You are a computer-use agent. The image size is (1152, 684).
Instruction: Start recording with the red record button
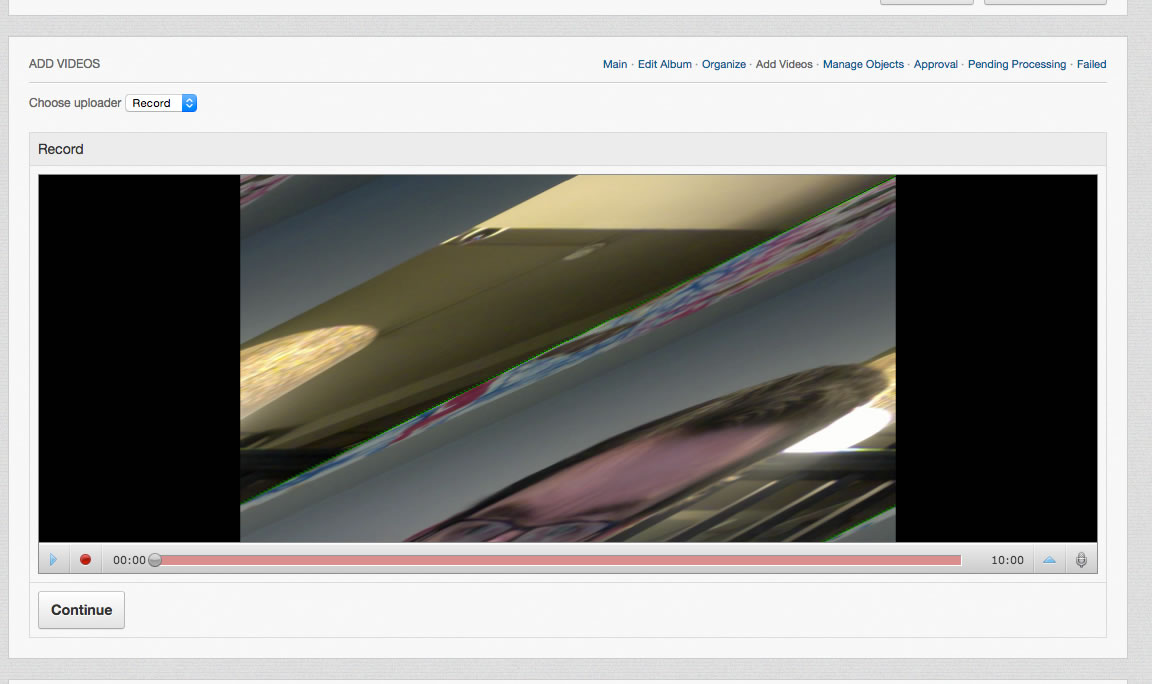click(85, 560)
